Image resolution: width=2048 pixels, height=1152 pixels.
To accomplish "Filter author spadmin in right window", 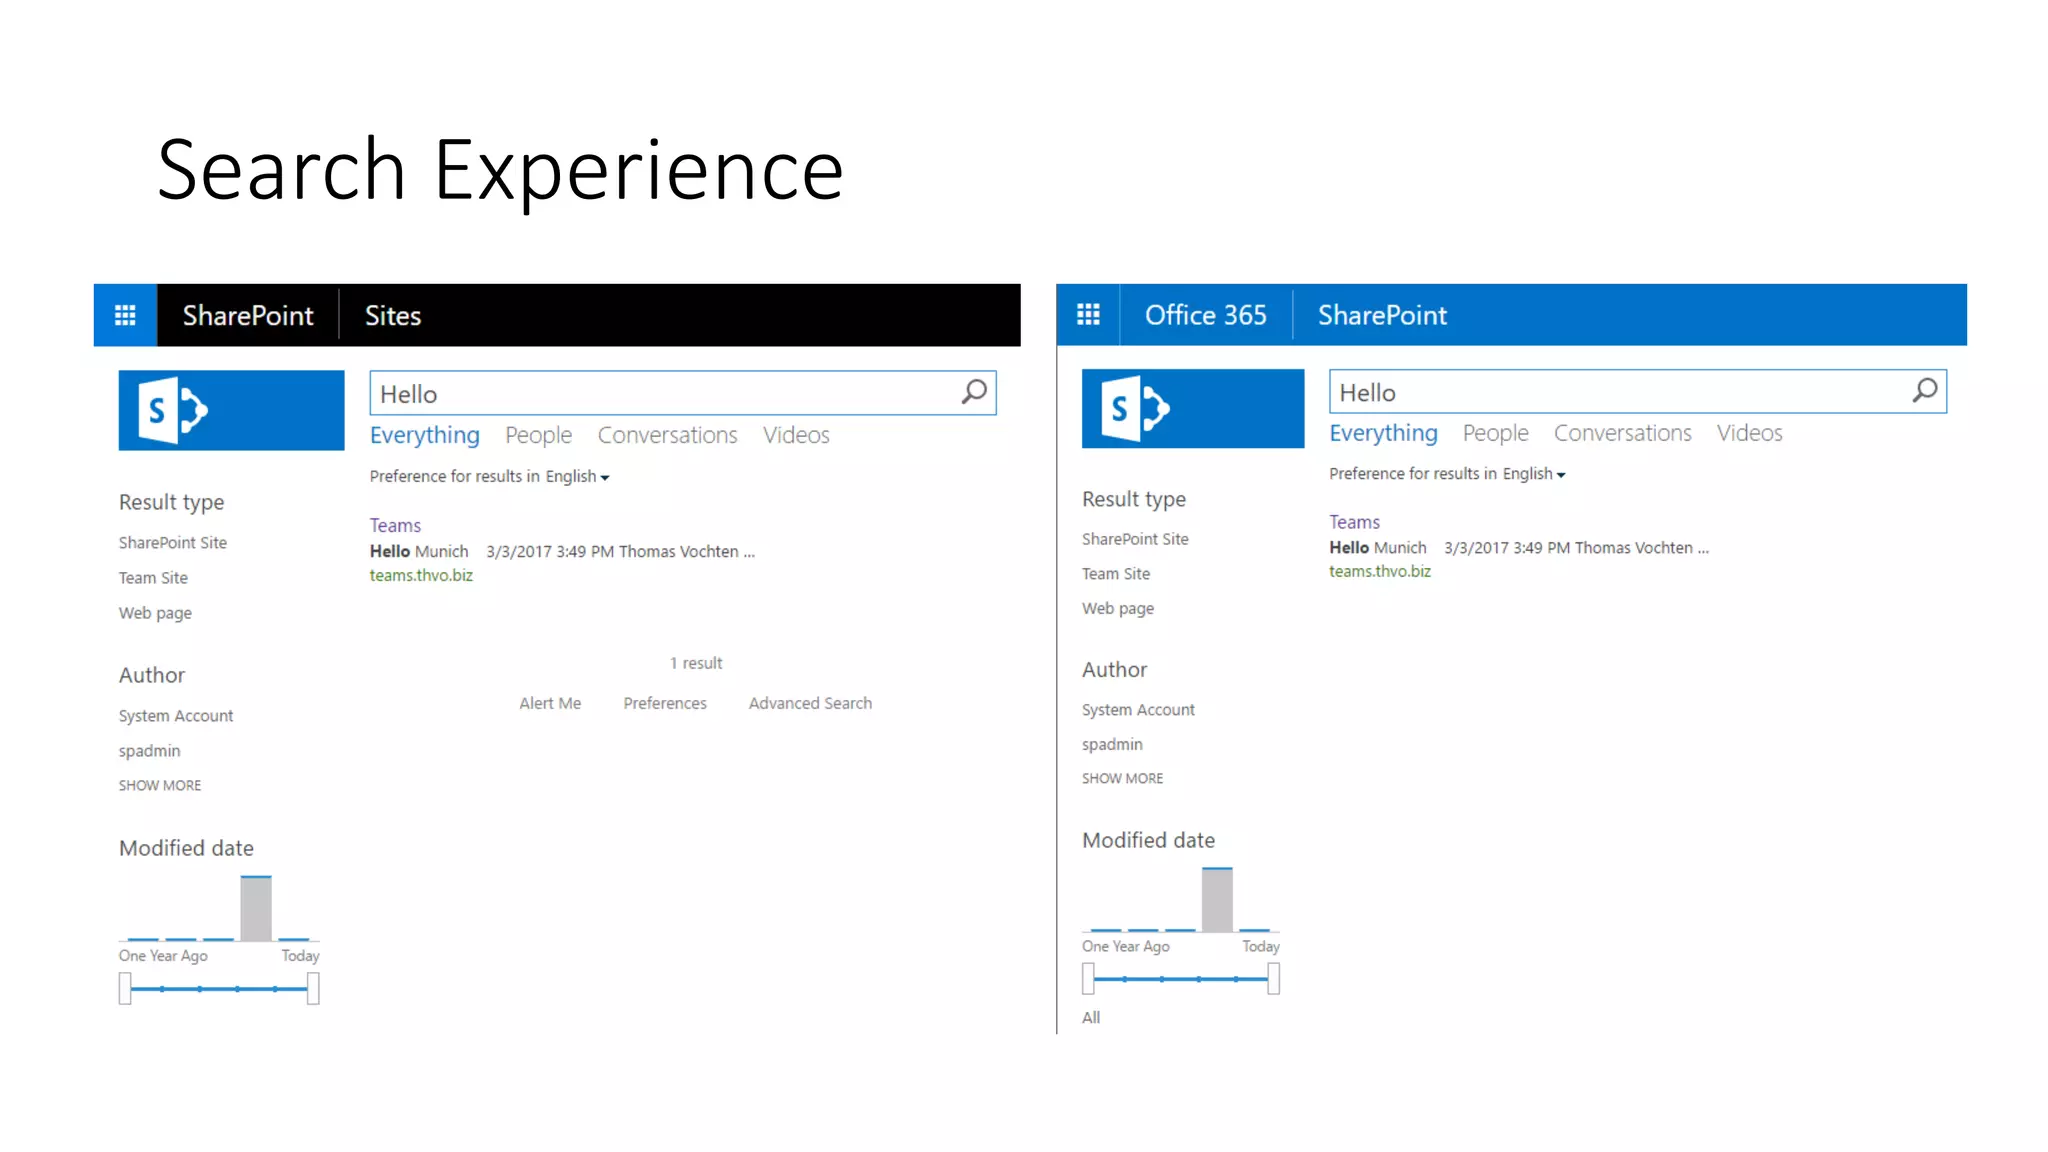I will point(1112,744).
